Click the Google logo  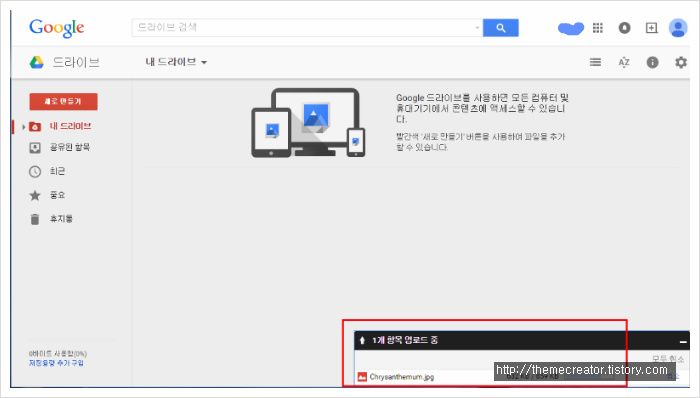[57, 28]
